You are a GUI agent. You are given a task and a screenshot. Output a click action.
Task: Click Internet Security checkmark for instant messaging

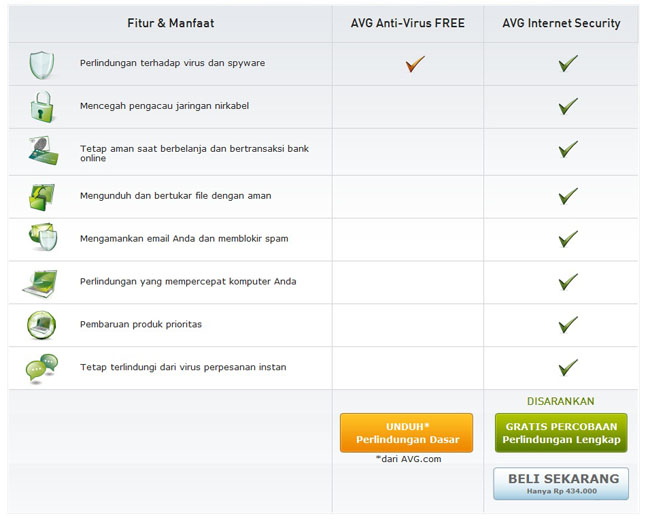(x=568, y=367)
